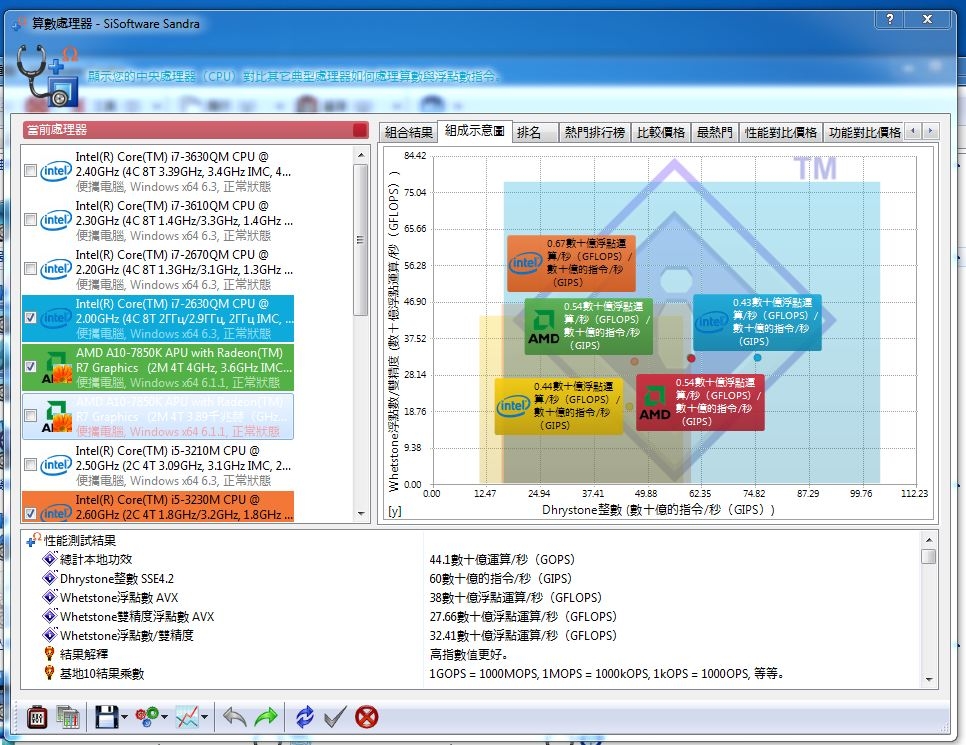Go forward with the green arrow
The height and width of the screenshot is (745, 966).
point(266,717)
